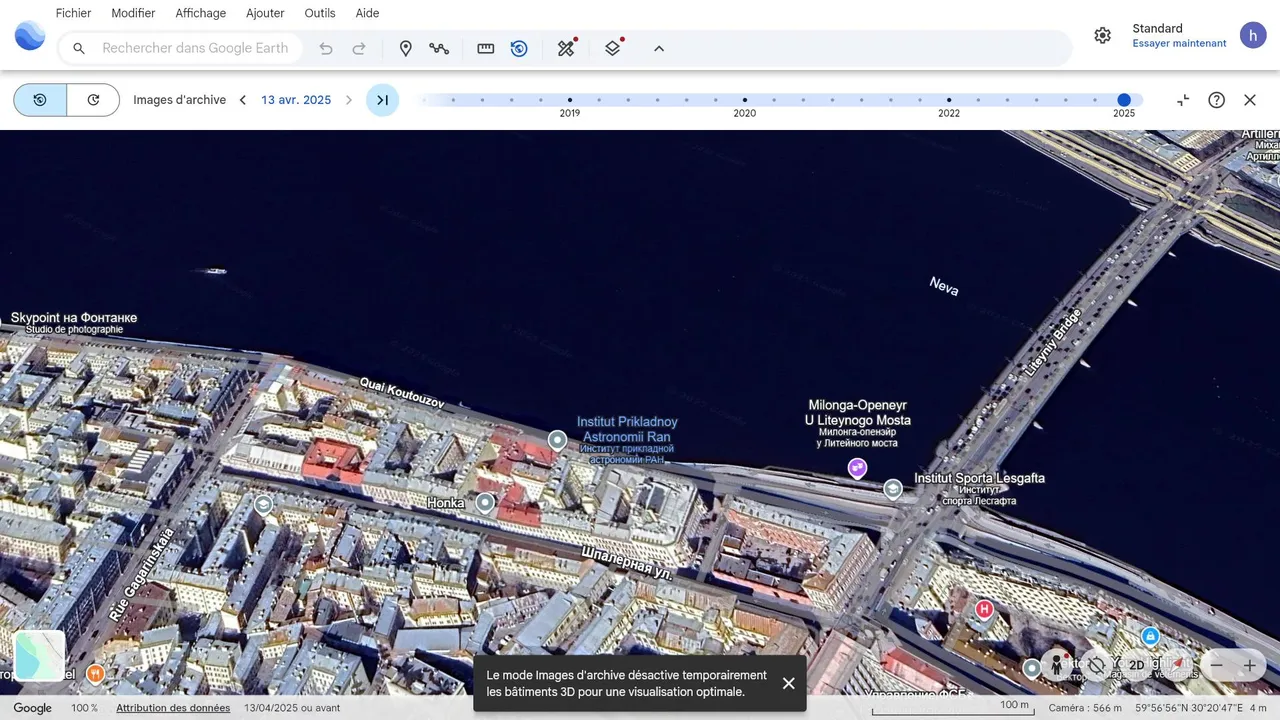Click the Institut Sporta Lesgafta marker
Image resolution: width=1280 pixels, height=720 pixels.
pyautogui.click(x=893, y=488)
